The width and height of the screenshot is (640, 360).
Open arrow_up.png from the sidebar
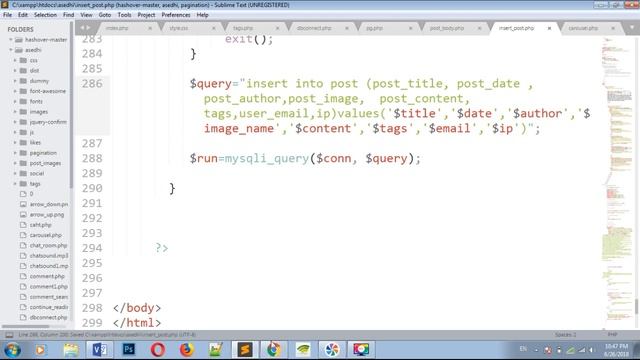[x=47, y=214]
